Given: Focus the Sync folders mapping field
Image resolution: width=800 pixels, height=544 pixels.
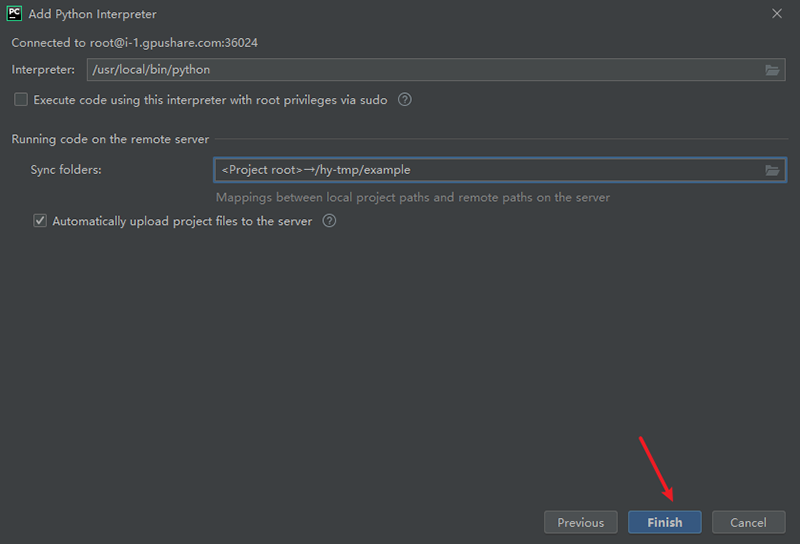Looking at the screenshot, I should pos(499,170).
